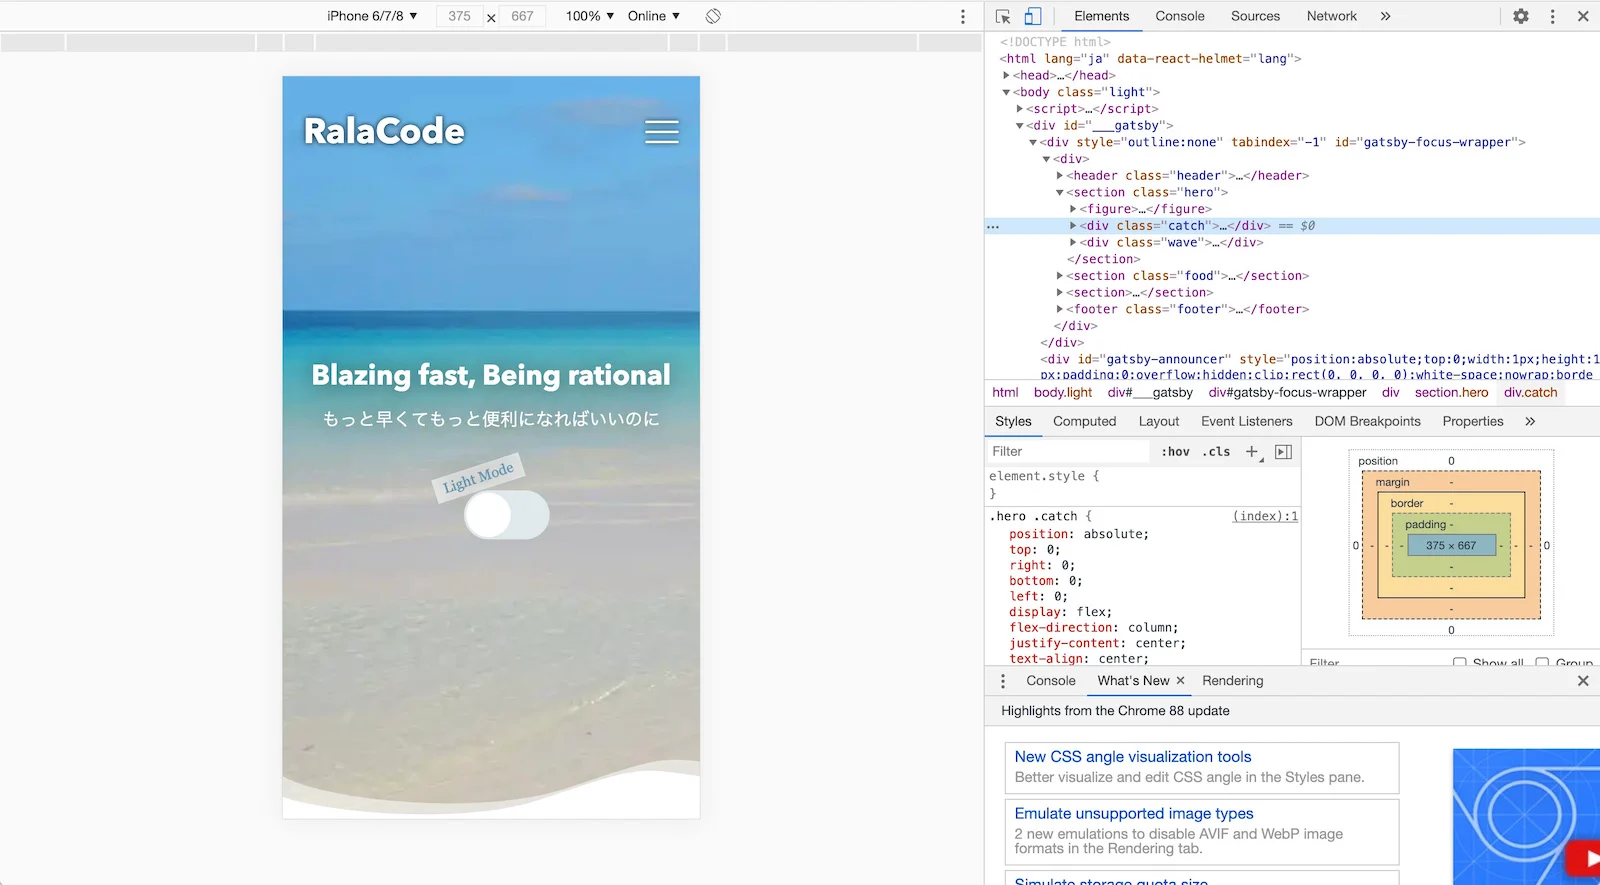Edit the viewport width field 375

(x=460, y=16)
